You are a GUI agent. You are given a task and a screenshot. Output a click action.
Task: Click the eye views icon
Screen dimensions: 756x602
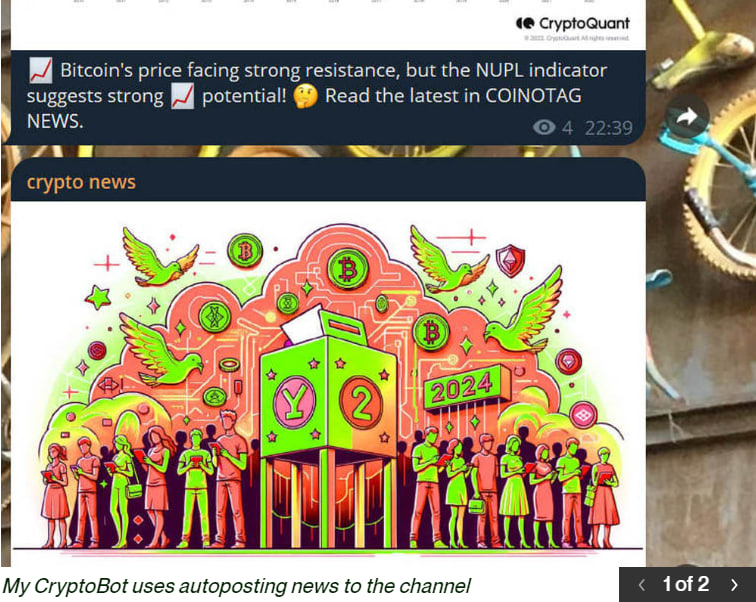pyautogui.click(x=544, y=127)
